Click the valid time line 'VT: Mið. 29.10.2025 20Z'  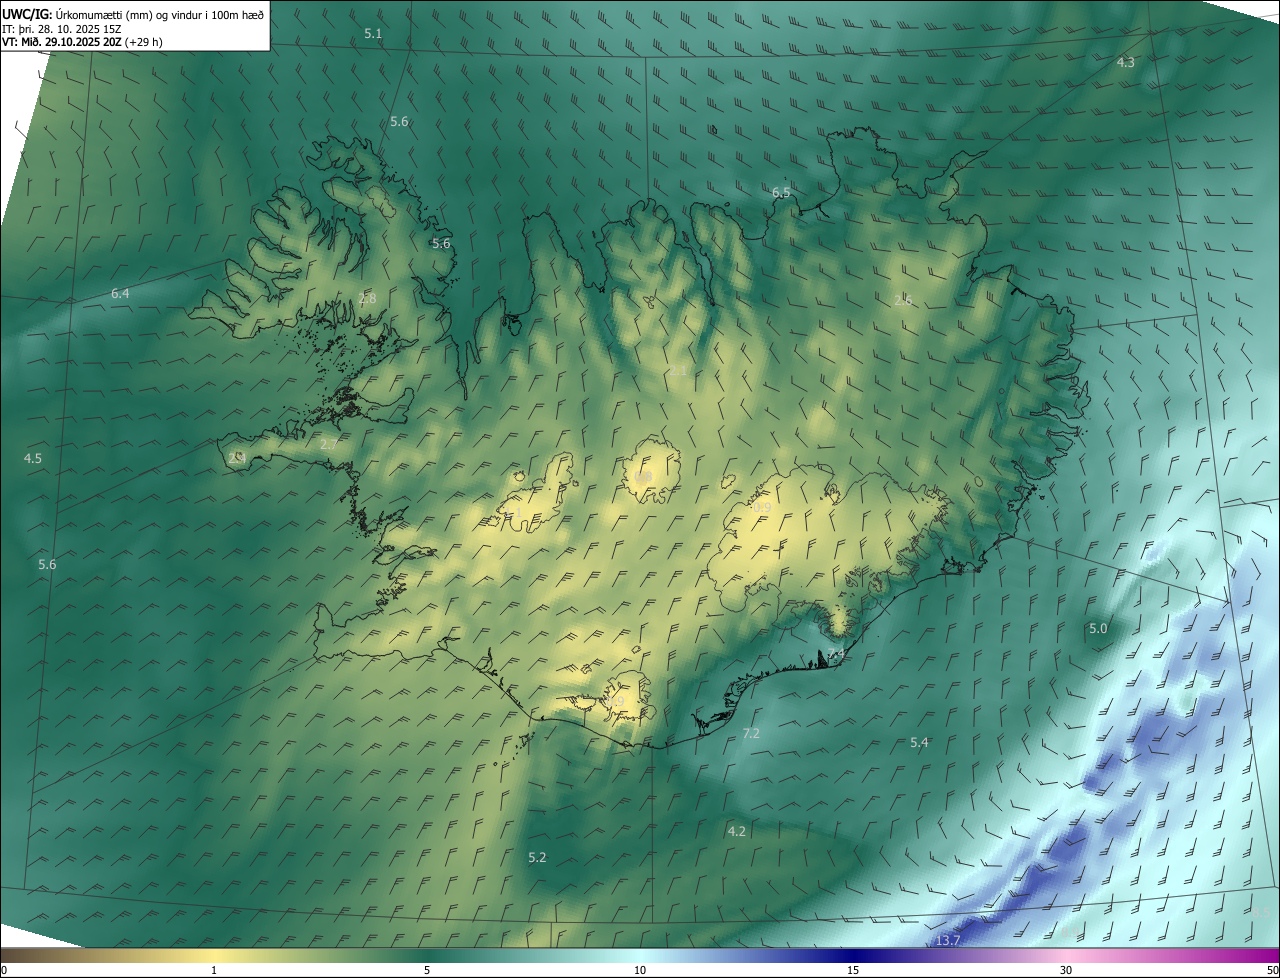point(61,42)
